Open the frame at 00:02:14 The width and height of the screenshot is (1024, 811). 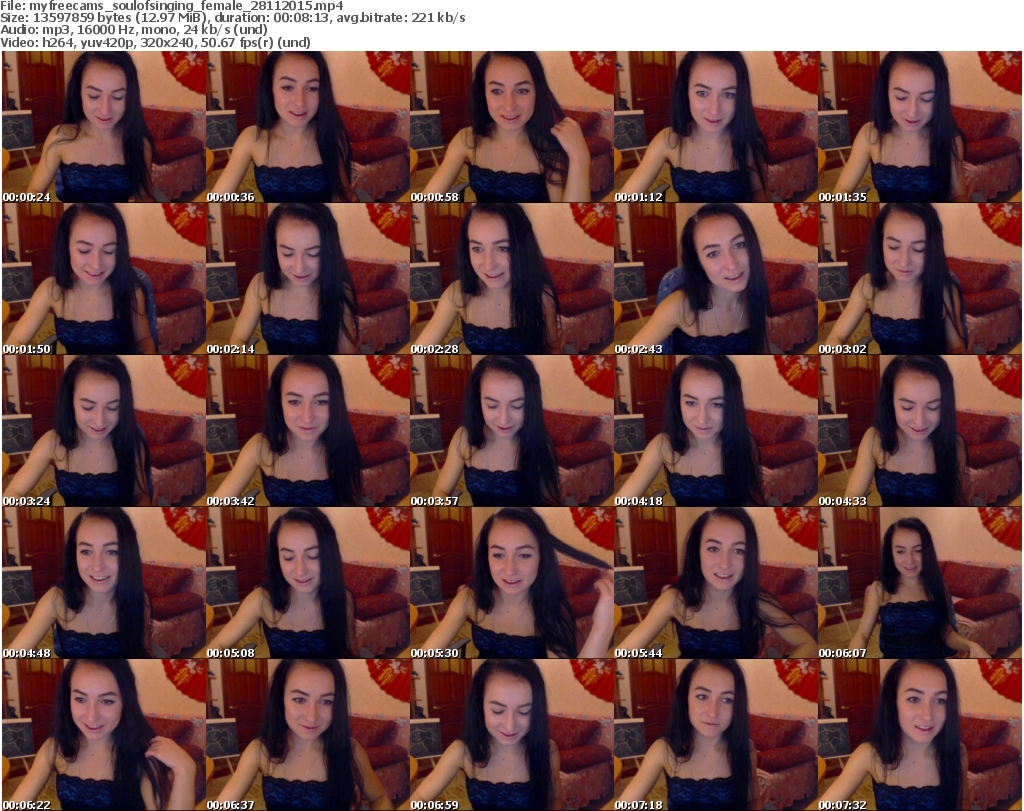point(308,279)
